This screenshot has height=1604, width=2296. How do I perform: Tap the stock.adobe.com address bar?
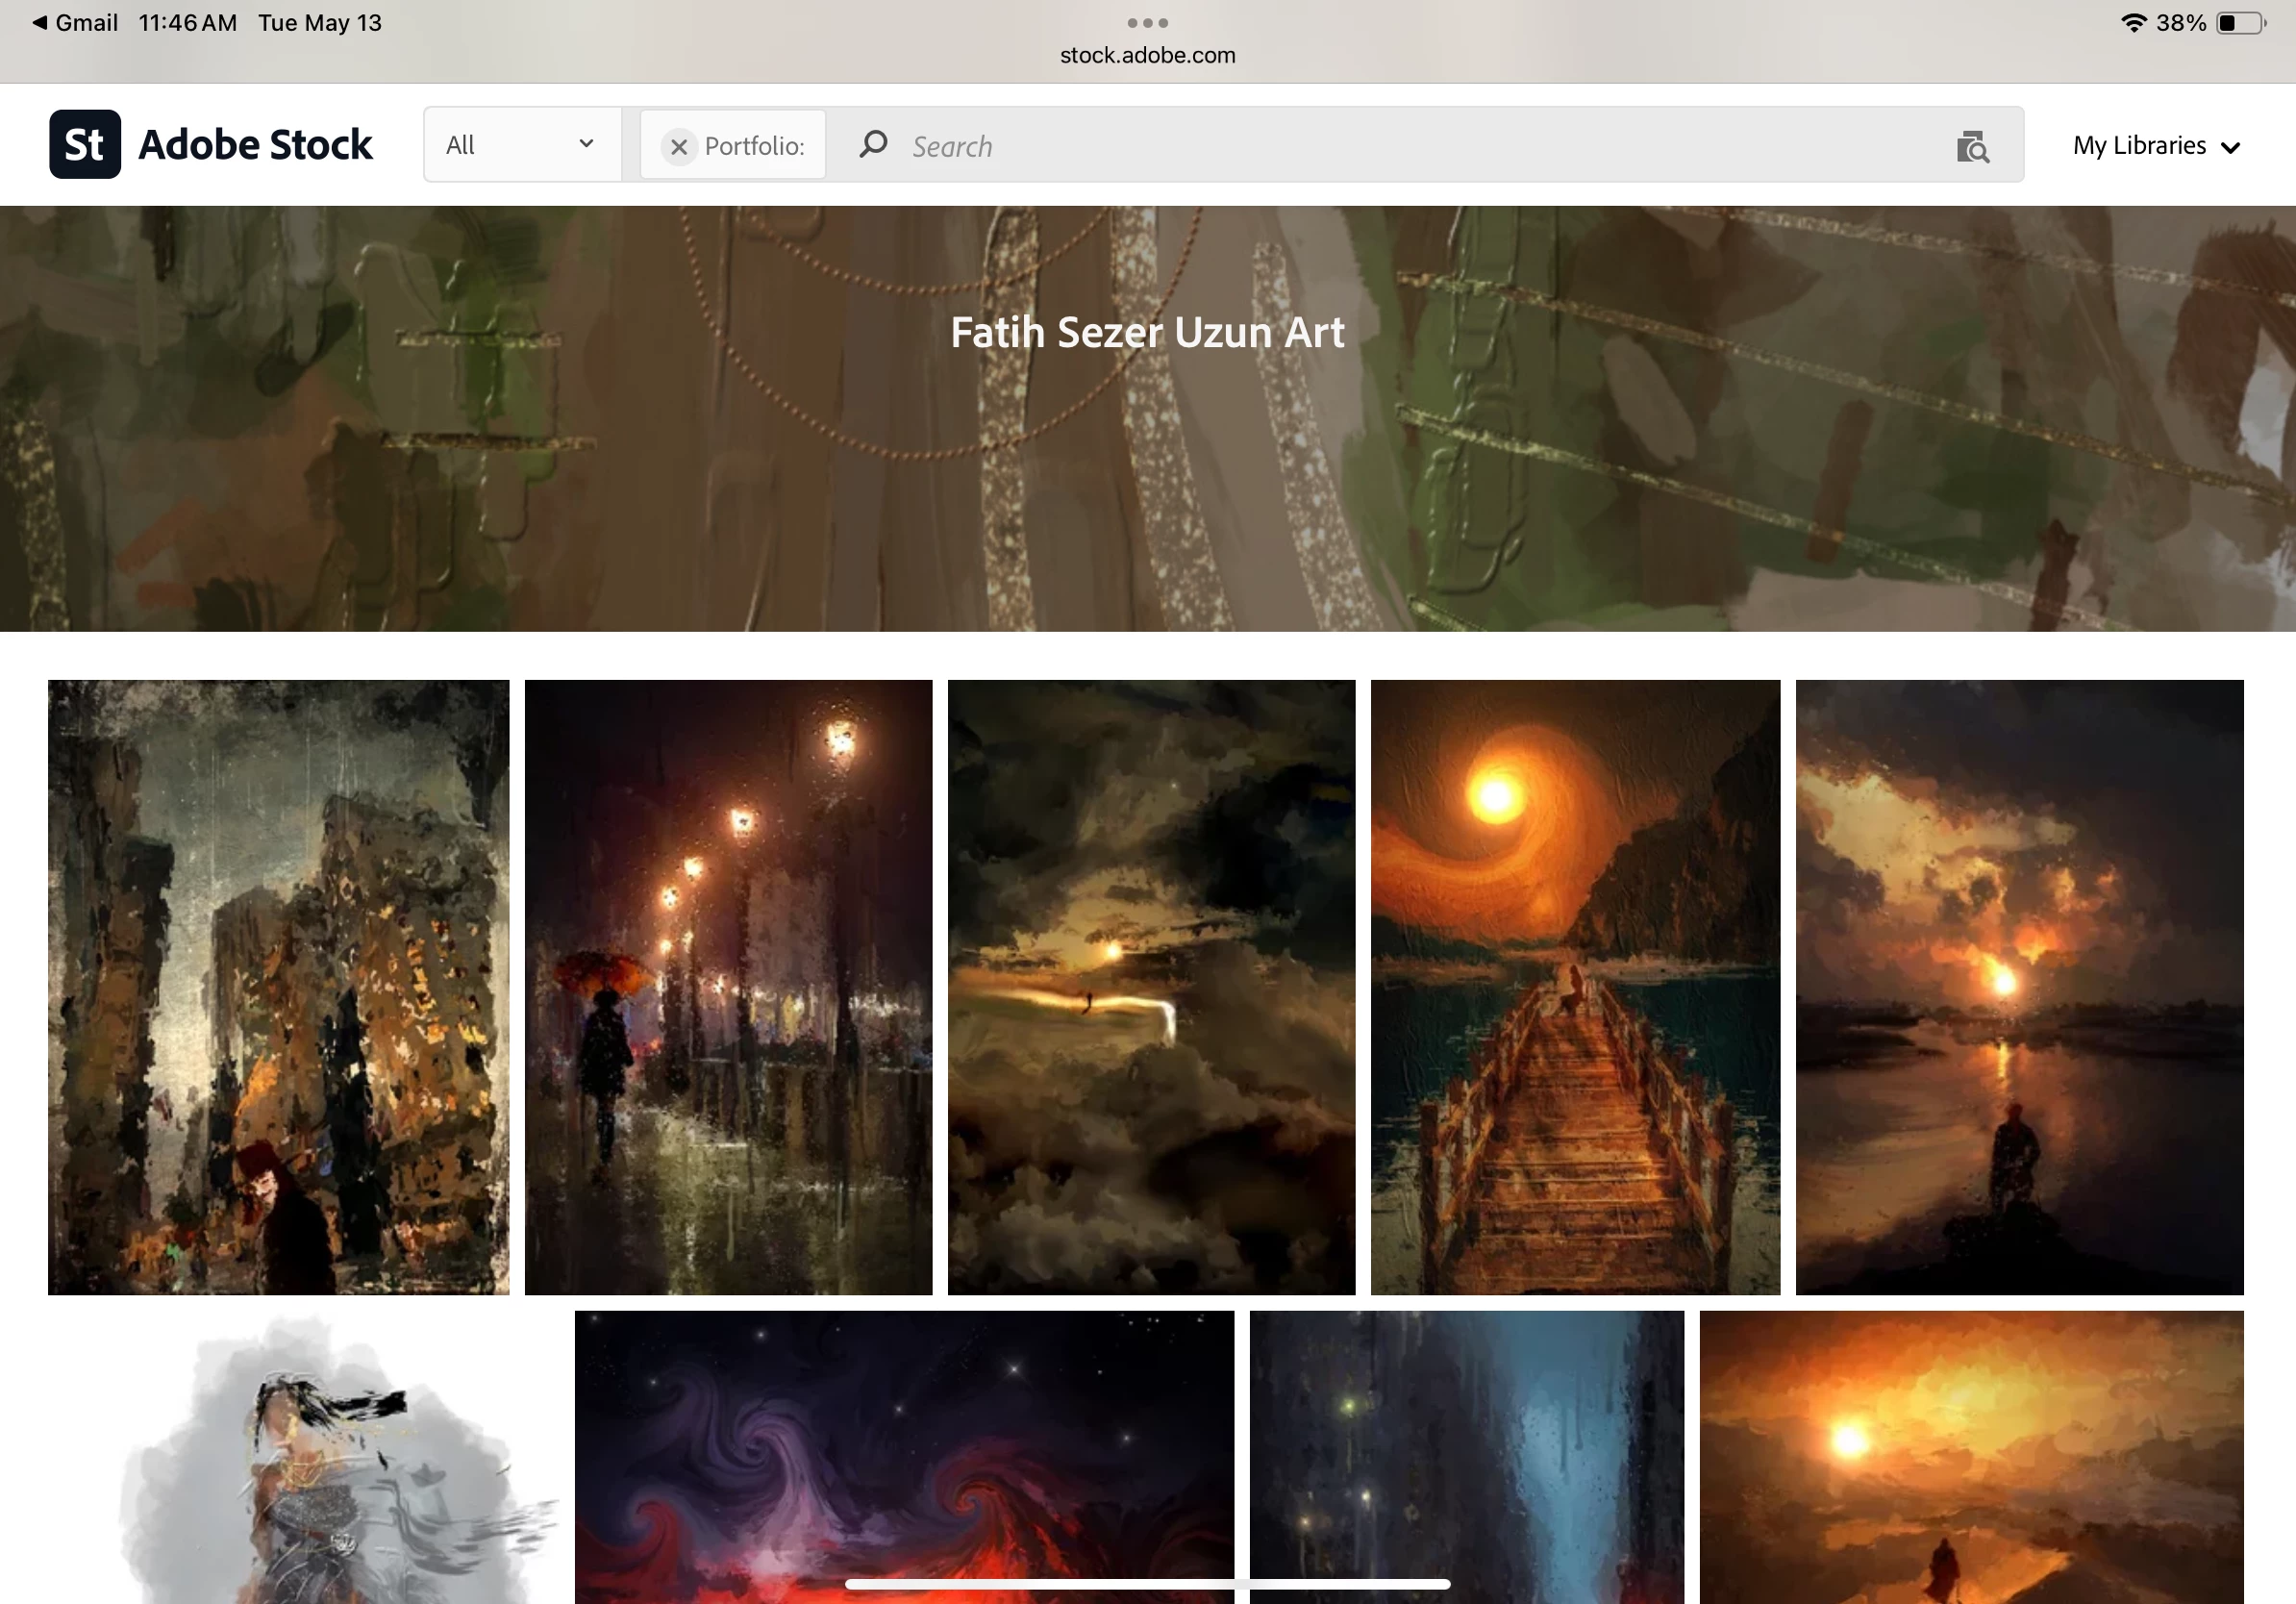pyautogui.click(x=1147, y=55)
